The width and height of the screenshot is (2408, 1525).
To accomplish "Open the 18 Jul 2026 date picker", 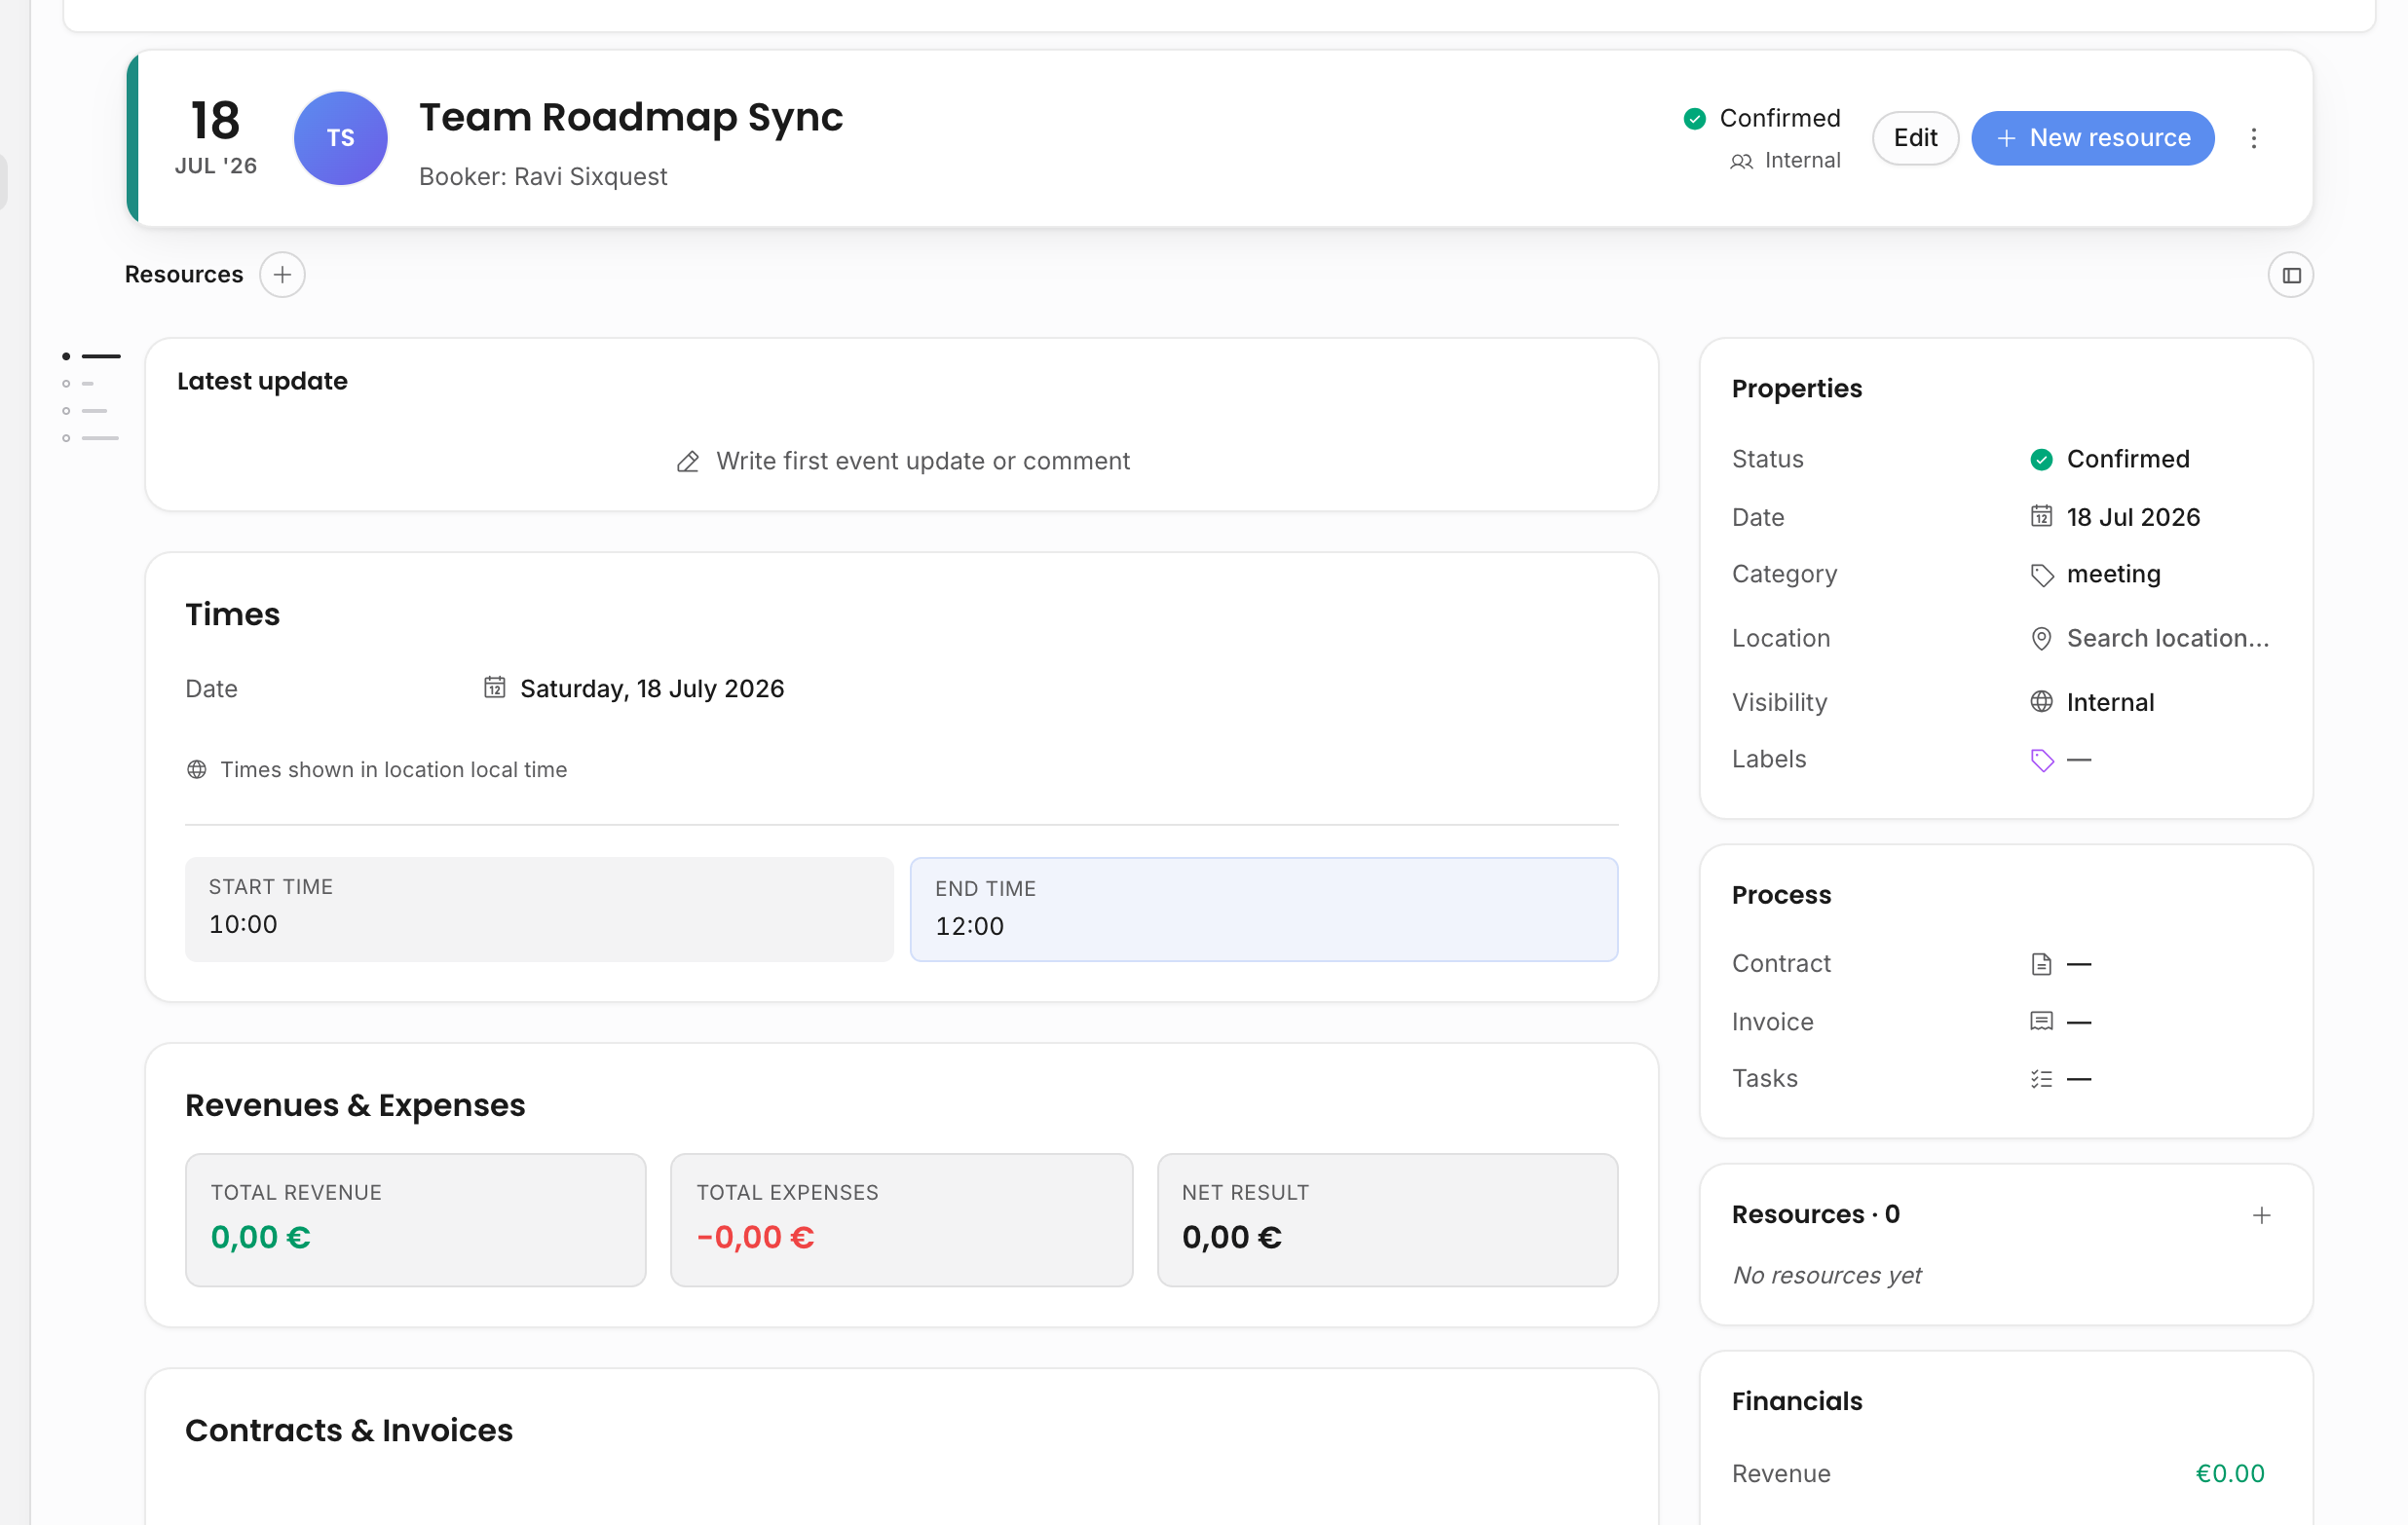I will click(x=2115, y=516).
